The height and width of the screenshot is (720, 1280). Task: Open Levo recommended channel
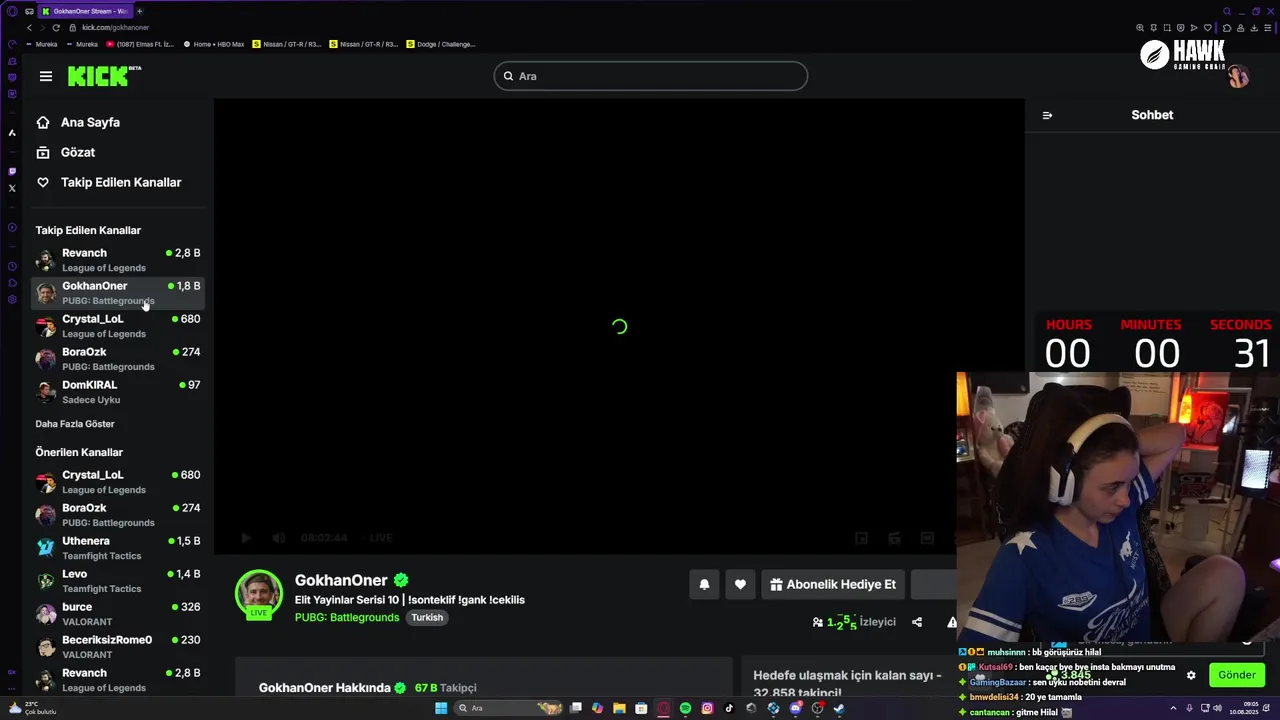(118, 581)
